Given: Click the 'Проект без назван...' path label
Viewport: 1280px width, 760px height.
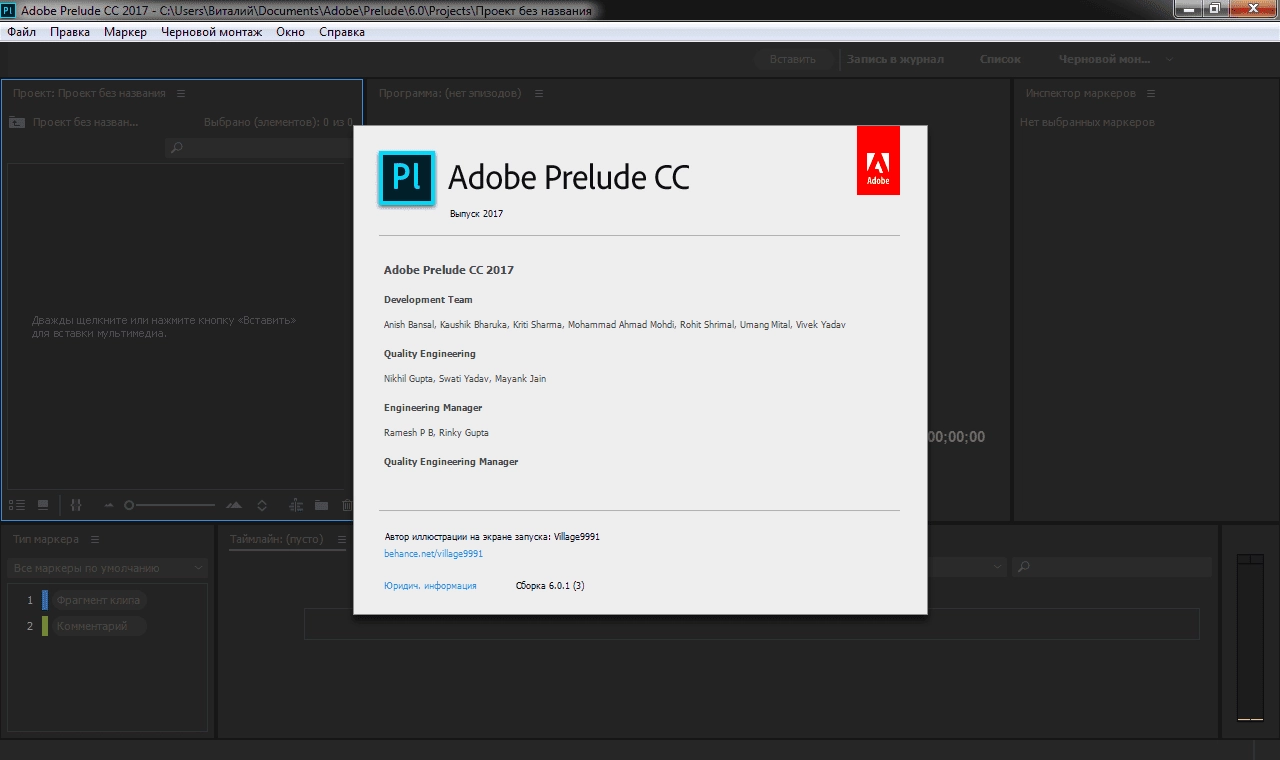Looking at the screenshot, I should (86, 122).
